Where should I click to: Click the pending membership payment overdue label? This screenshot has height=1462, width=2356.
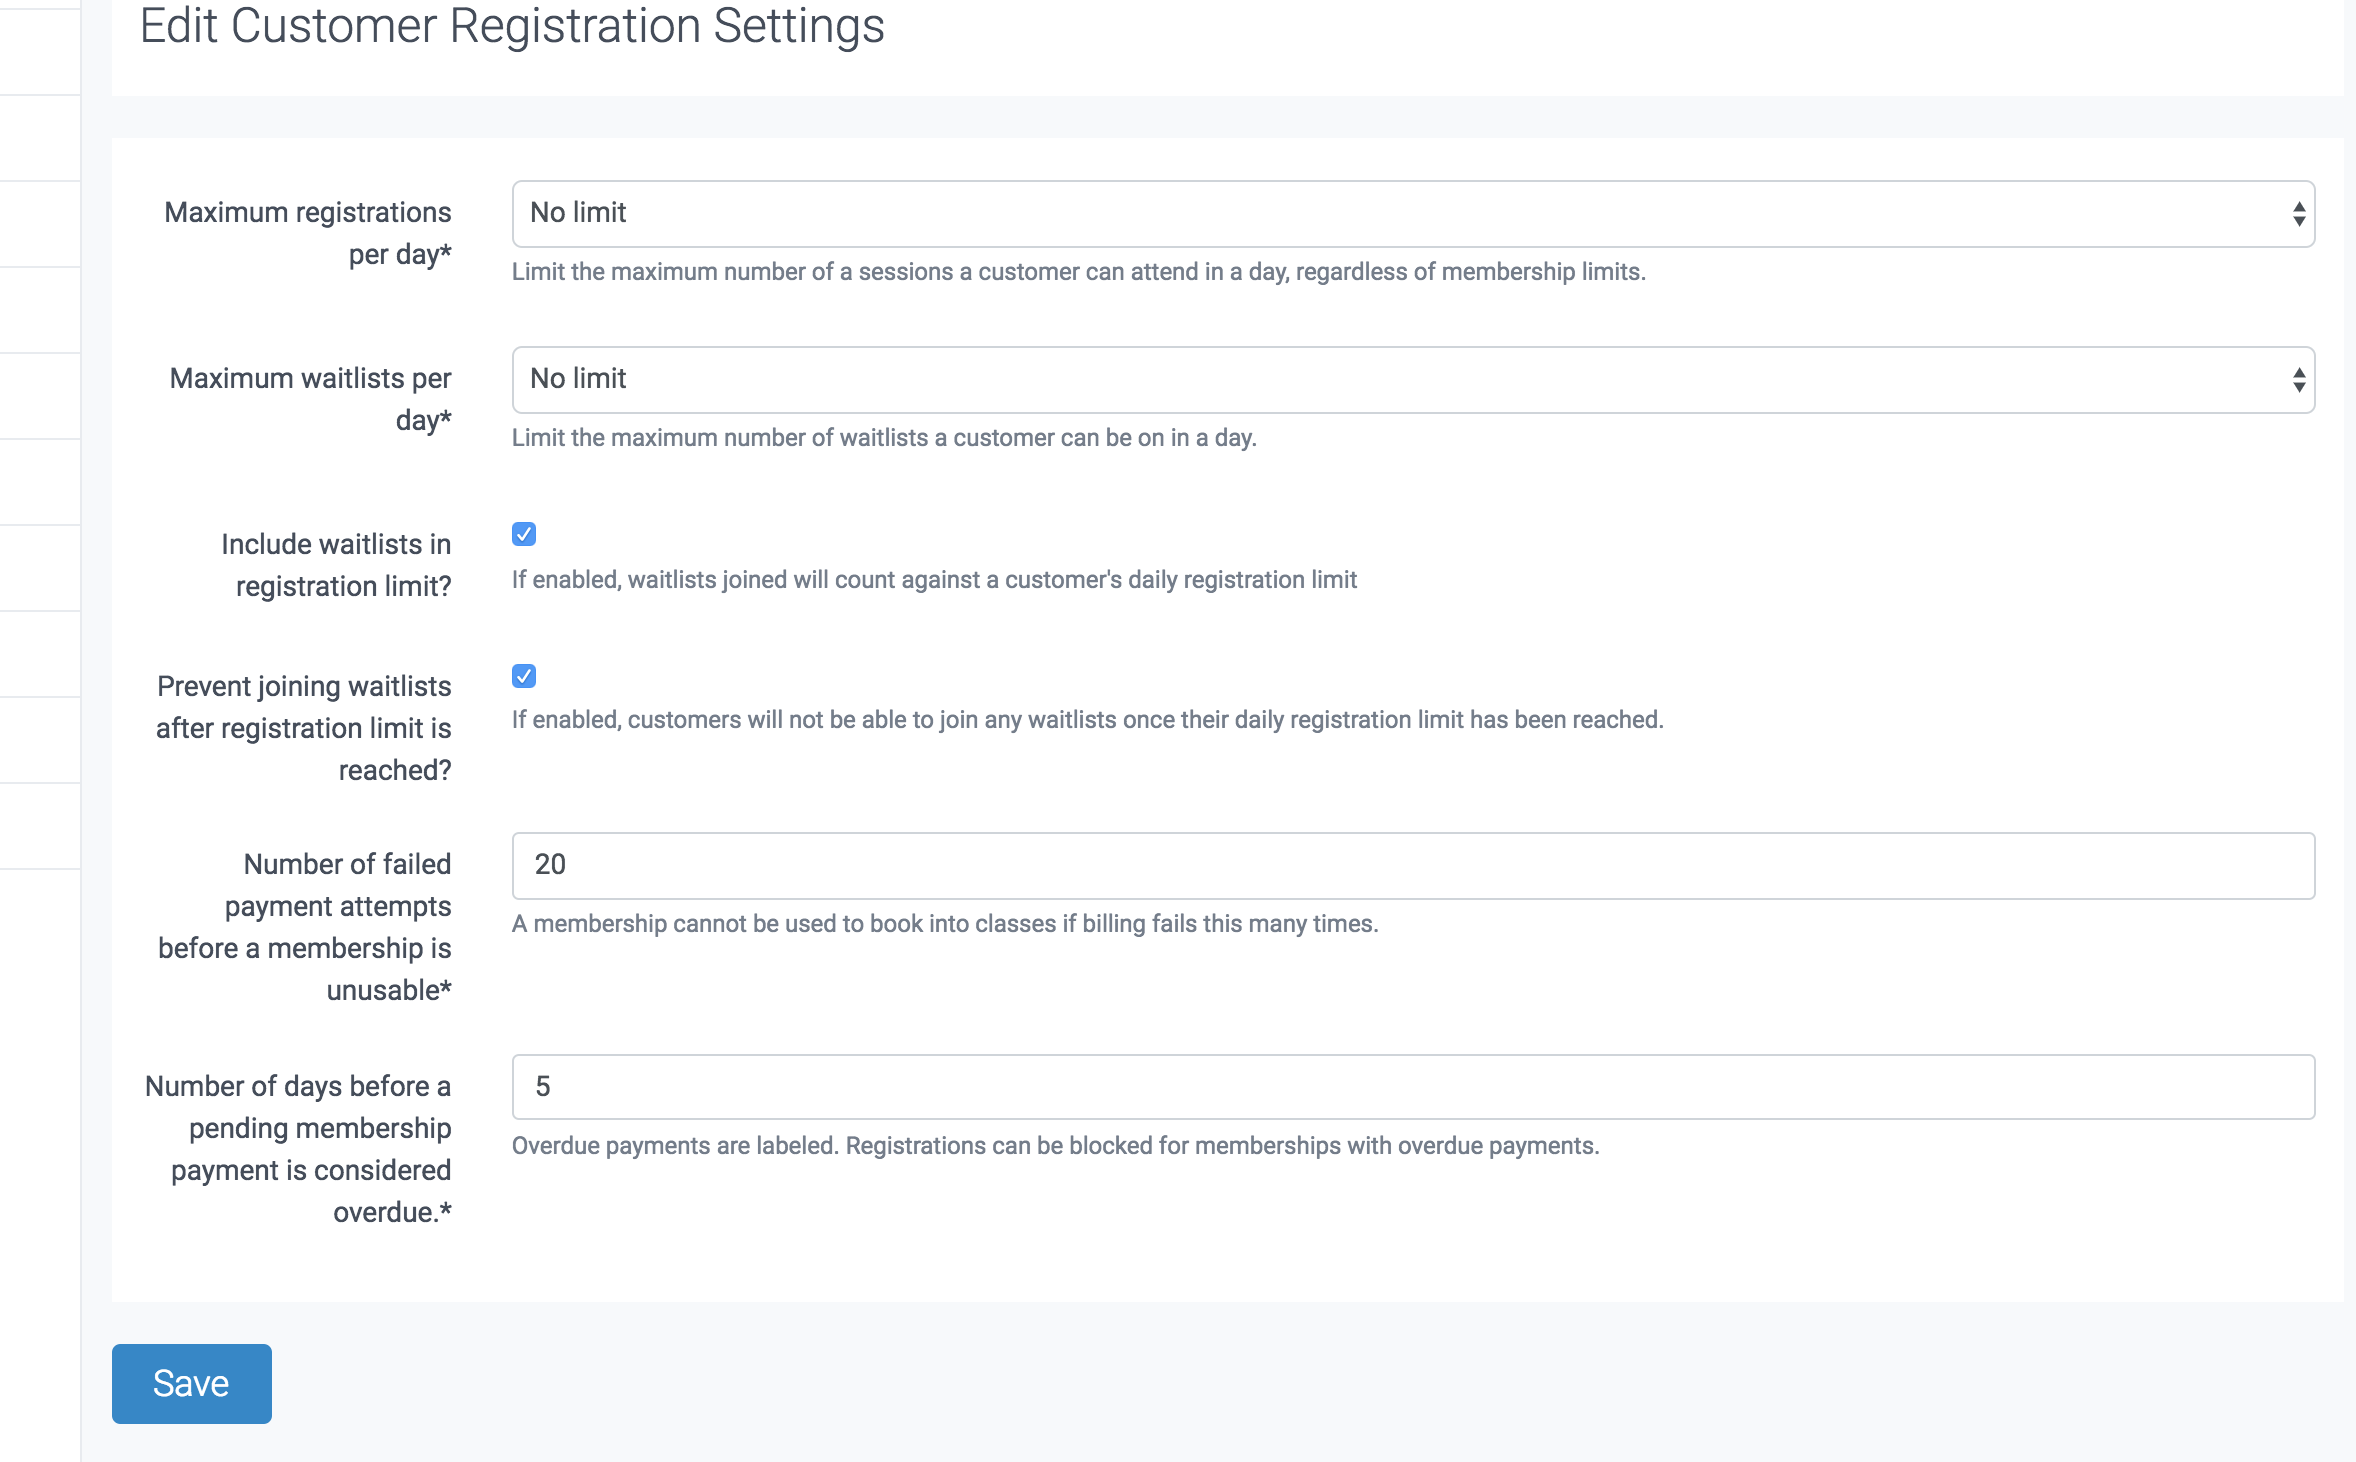(299, 1149)
